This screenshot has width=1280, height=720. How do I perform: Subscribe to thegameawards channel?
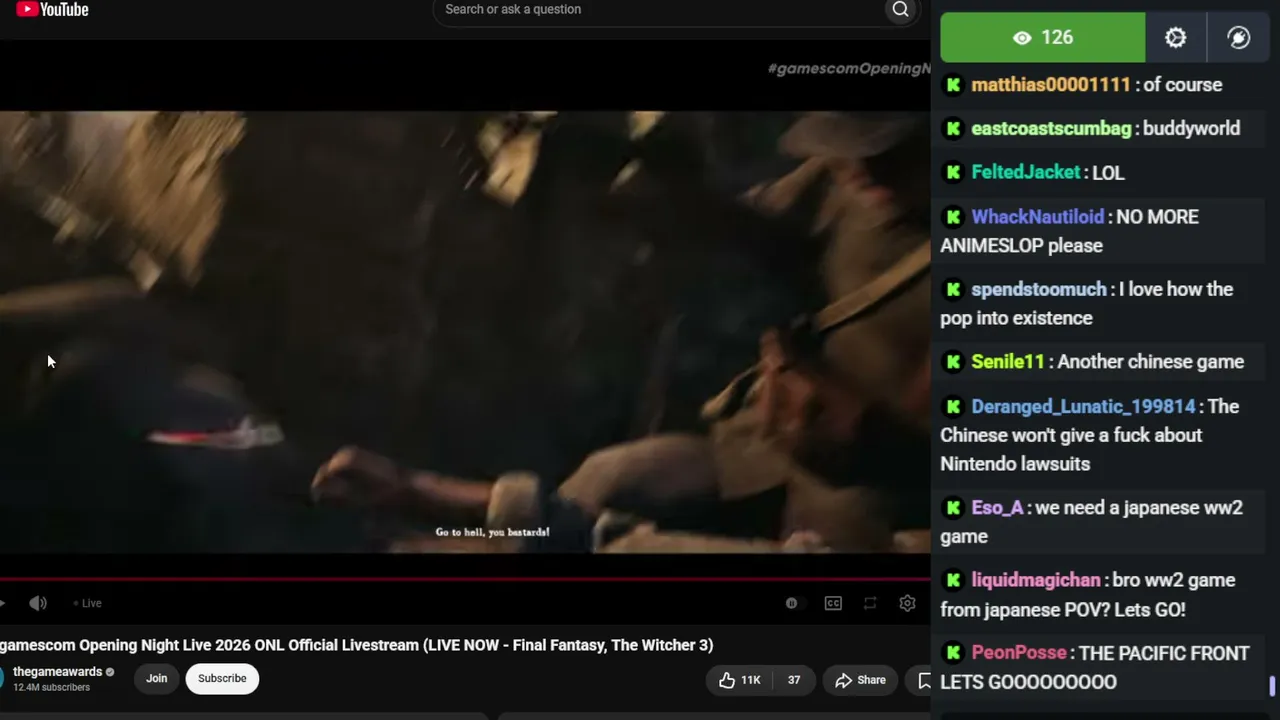tap(222, 679)
